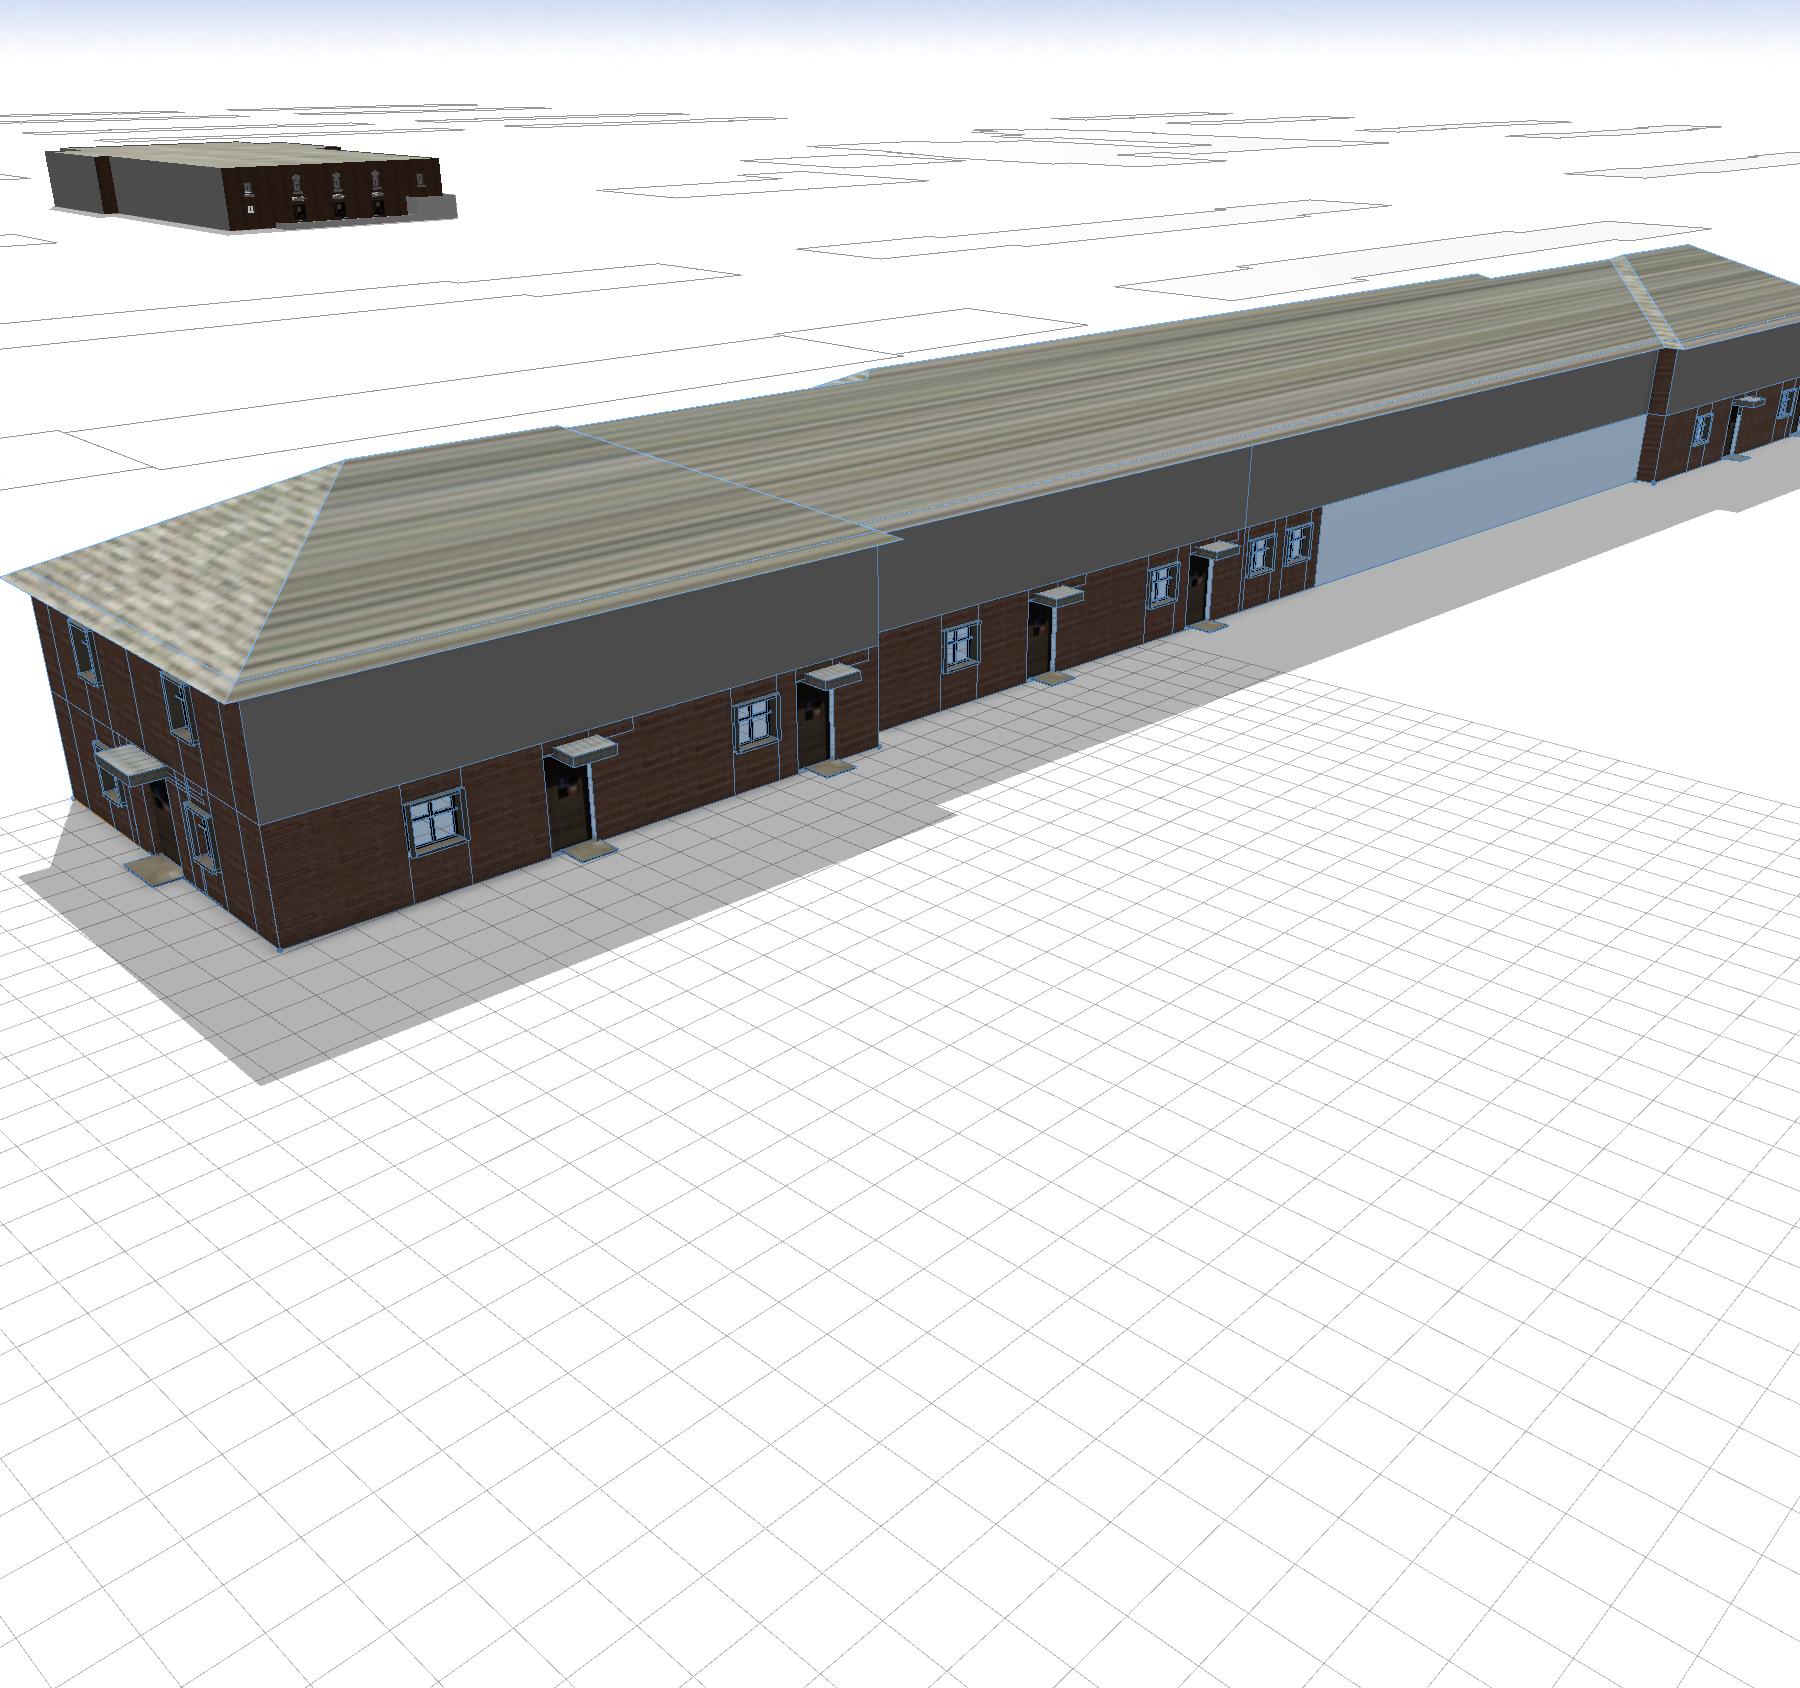Click the ground-floor window nearest the front corner
Image resolution: width=1800 pixels, height=1688 pixels.
436,821
